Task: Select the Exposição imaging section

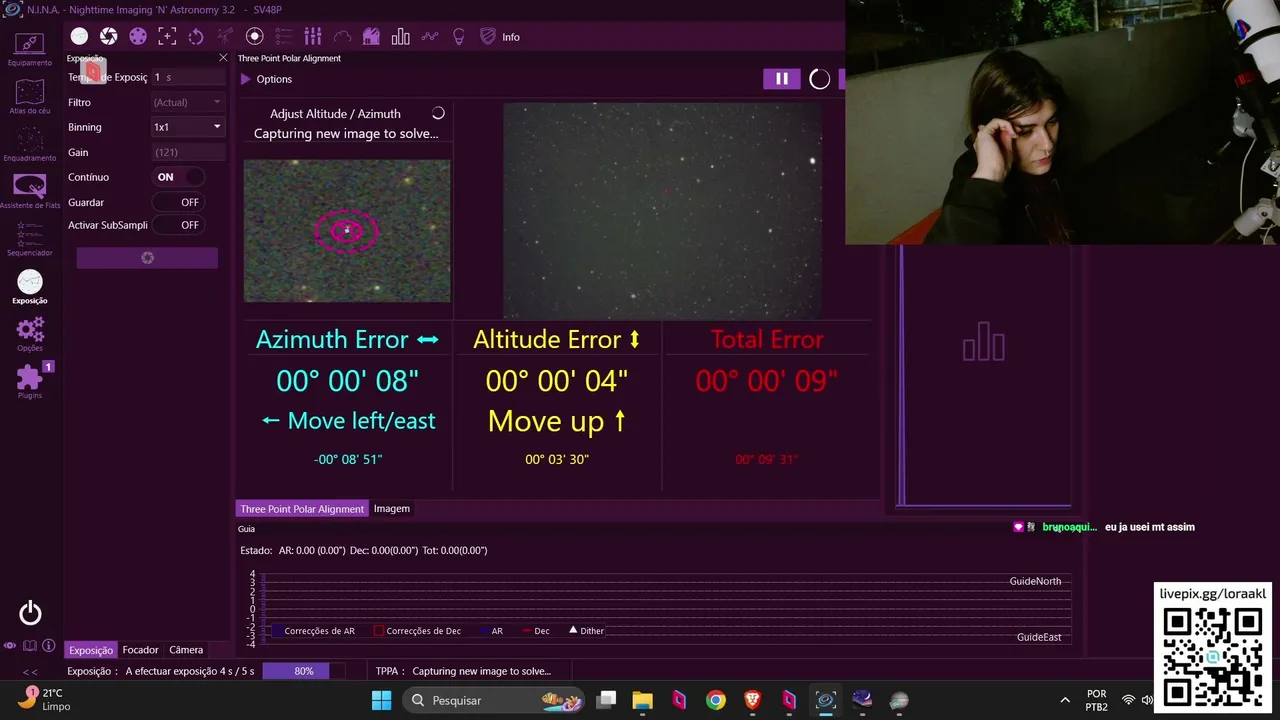Action: (30, 287)
